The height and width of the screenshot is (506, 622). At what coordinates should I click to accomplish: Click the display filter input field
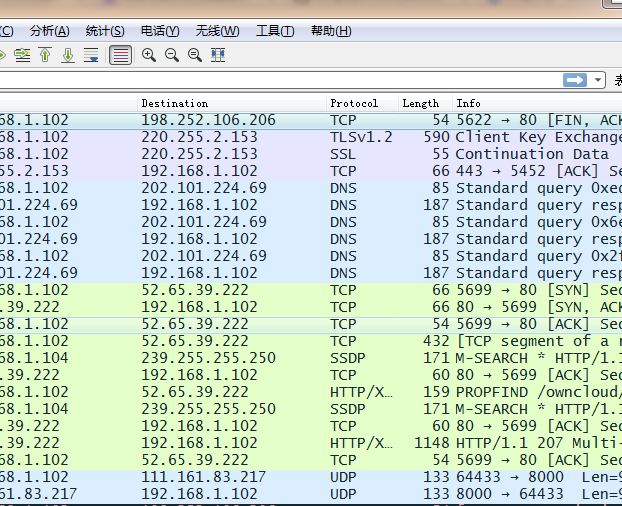tap(280, 80)
